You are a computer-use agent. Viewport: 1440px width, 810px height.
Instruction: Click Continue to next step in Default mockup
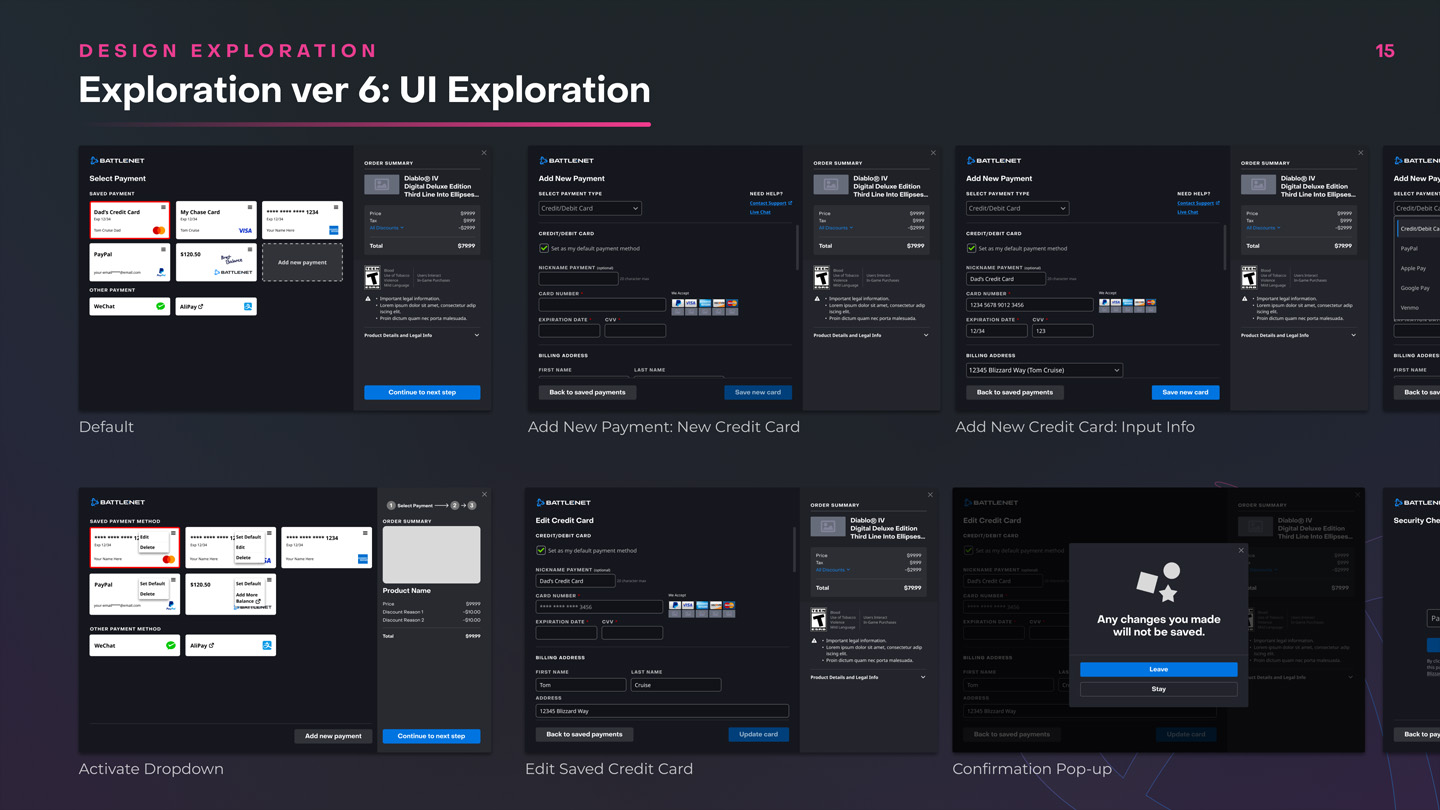[x=422, y=392]
